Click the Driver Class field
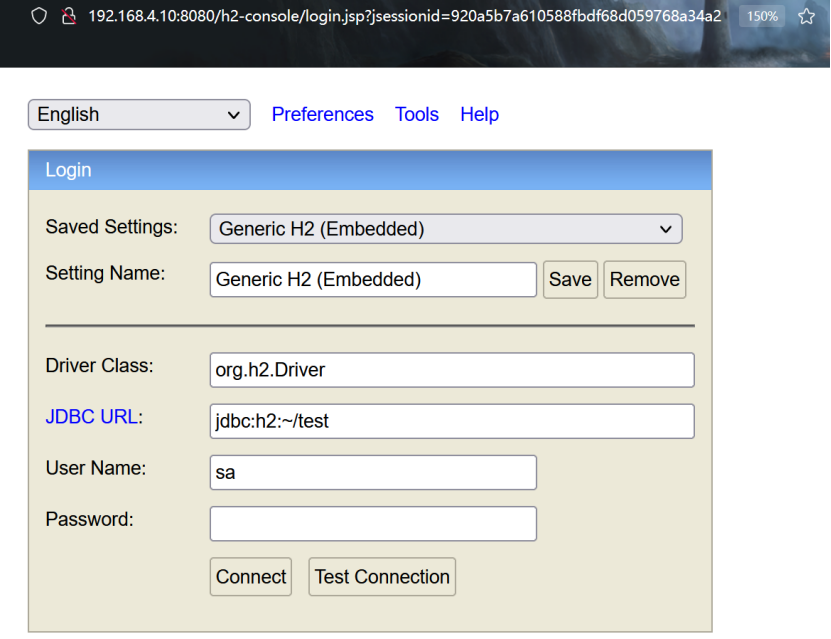831x639 pixels. (450, 370)
